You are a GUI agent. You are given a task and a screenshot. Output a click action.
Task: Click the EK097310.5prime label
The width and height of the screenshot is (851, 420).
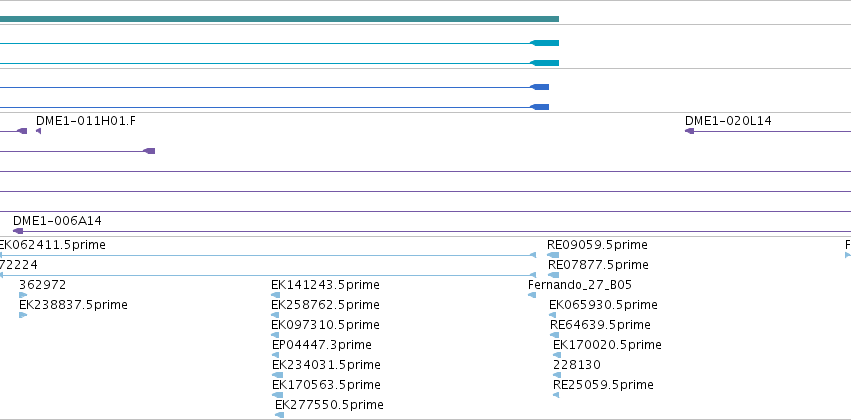tap(325, 325)
